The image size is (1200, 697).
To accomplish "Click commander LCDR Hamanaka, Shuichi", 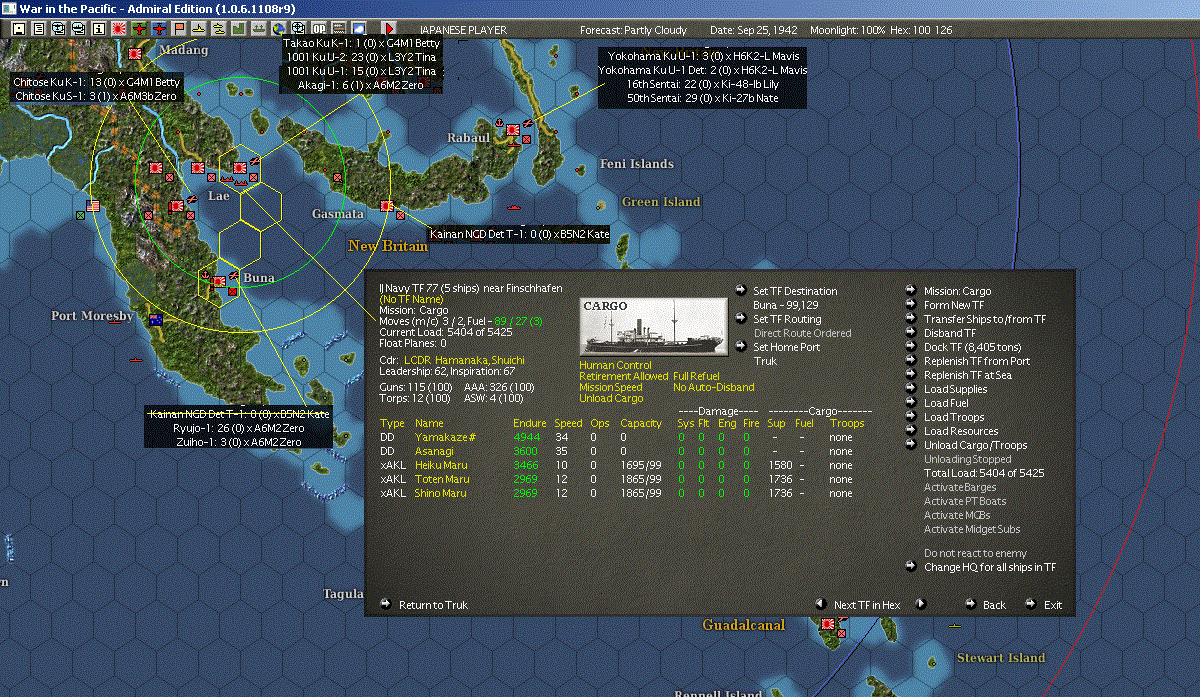I will 463,360.
